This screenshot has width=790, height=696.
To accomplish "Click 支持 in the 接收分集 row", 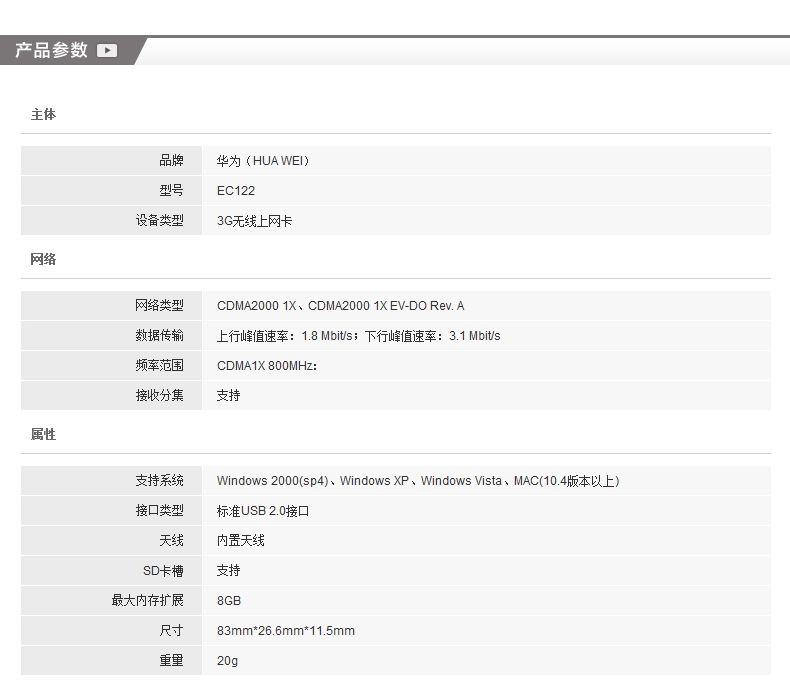I will point(228,396).
